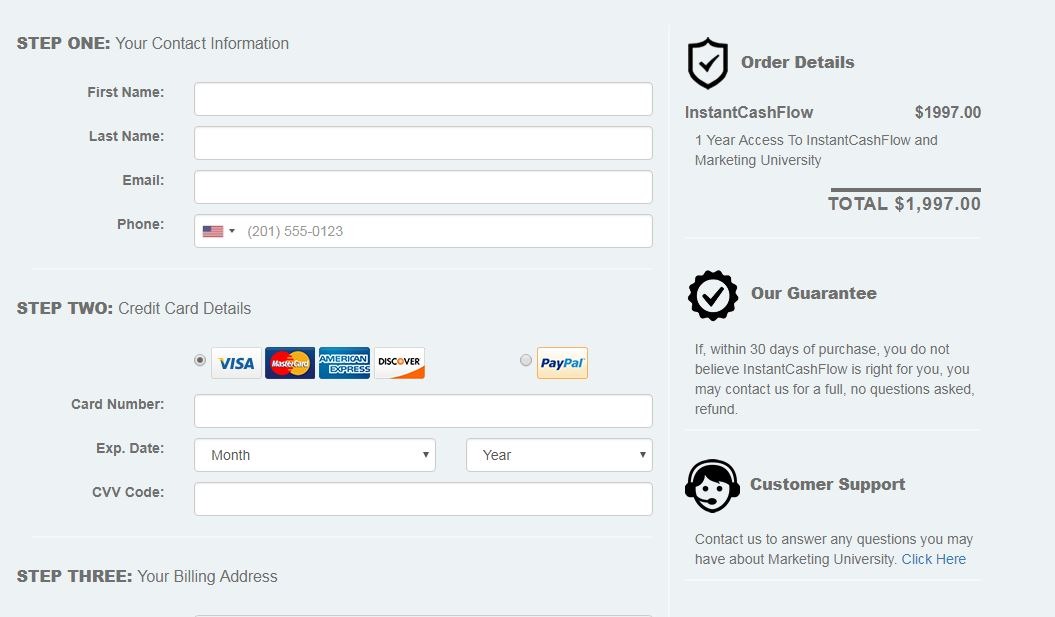This screenshot has height=617, width=1055.
Task: Click the MasterCard logo
Action: [290, 363]
